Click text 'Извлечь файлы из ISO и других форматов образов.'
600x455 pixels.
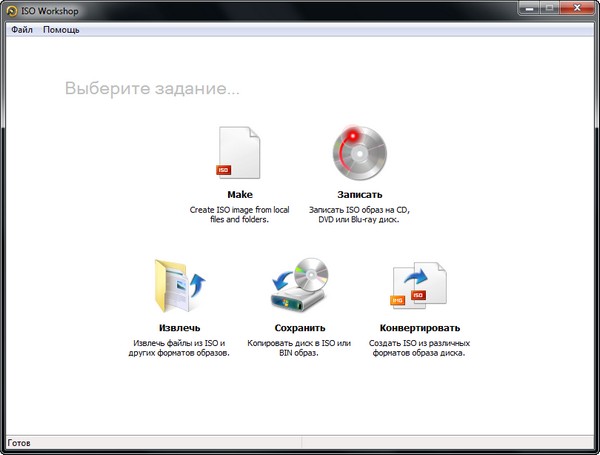coord(179,348)
